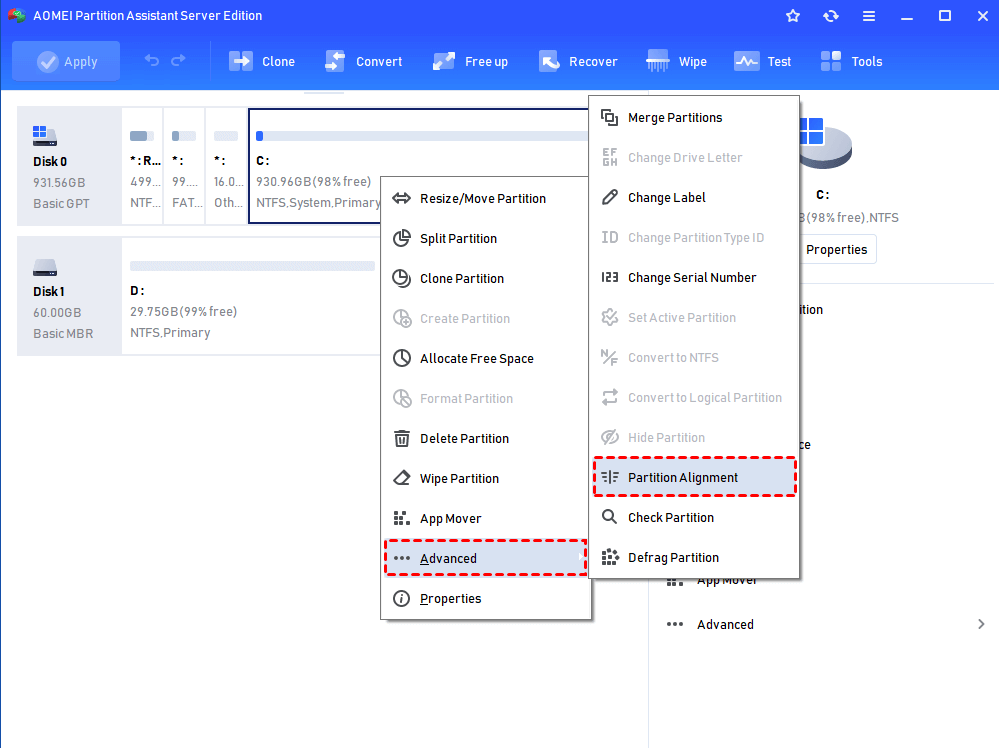This screenshot has height=748, width=999.
Task: Select Disk 1 in the disk list
Action: (69, 296)
